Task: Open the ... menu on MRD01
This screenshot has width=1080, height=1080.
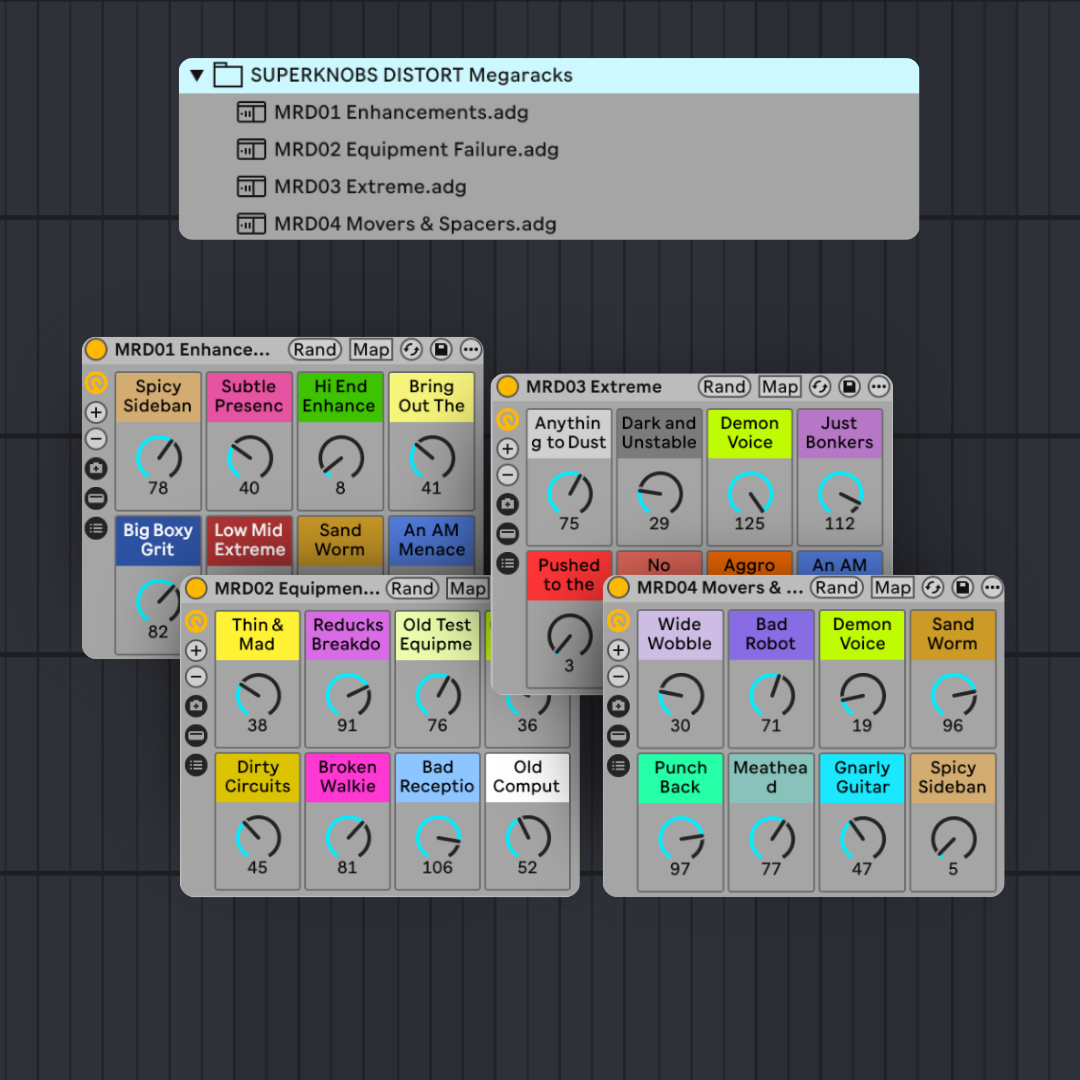Action: click(x=470, y=349)
